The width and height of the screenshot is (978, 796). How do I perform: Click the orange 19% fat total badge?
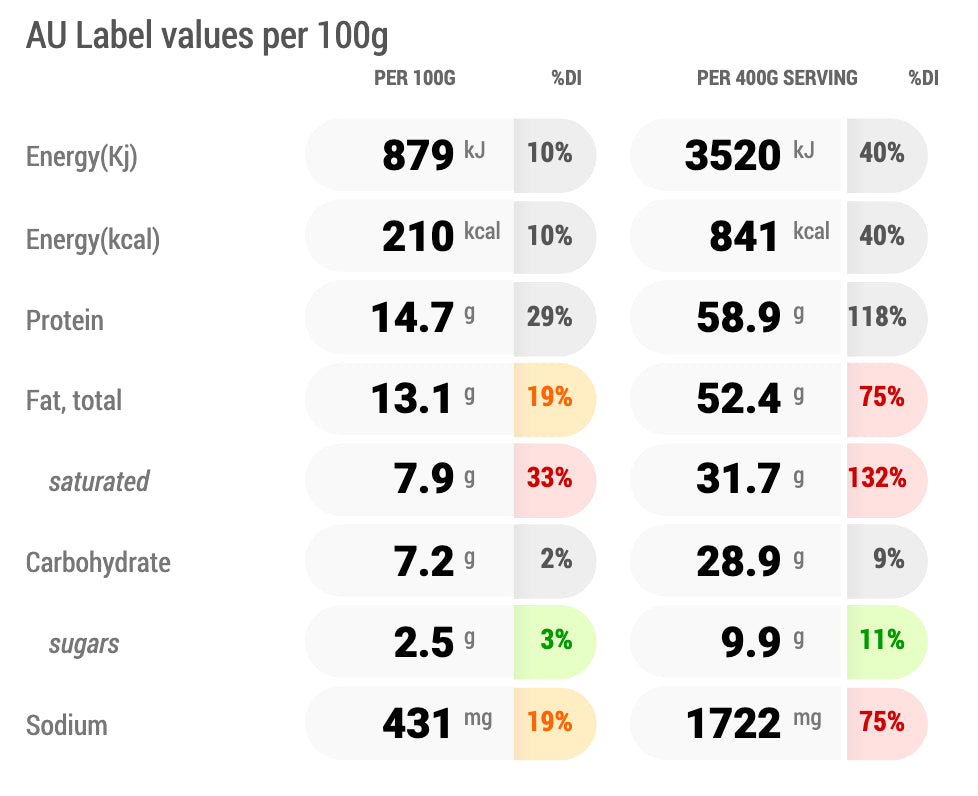(550, 398)
